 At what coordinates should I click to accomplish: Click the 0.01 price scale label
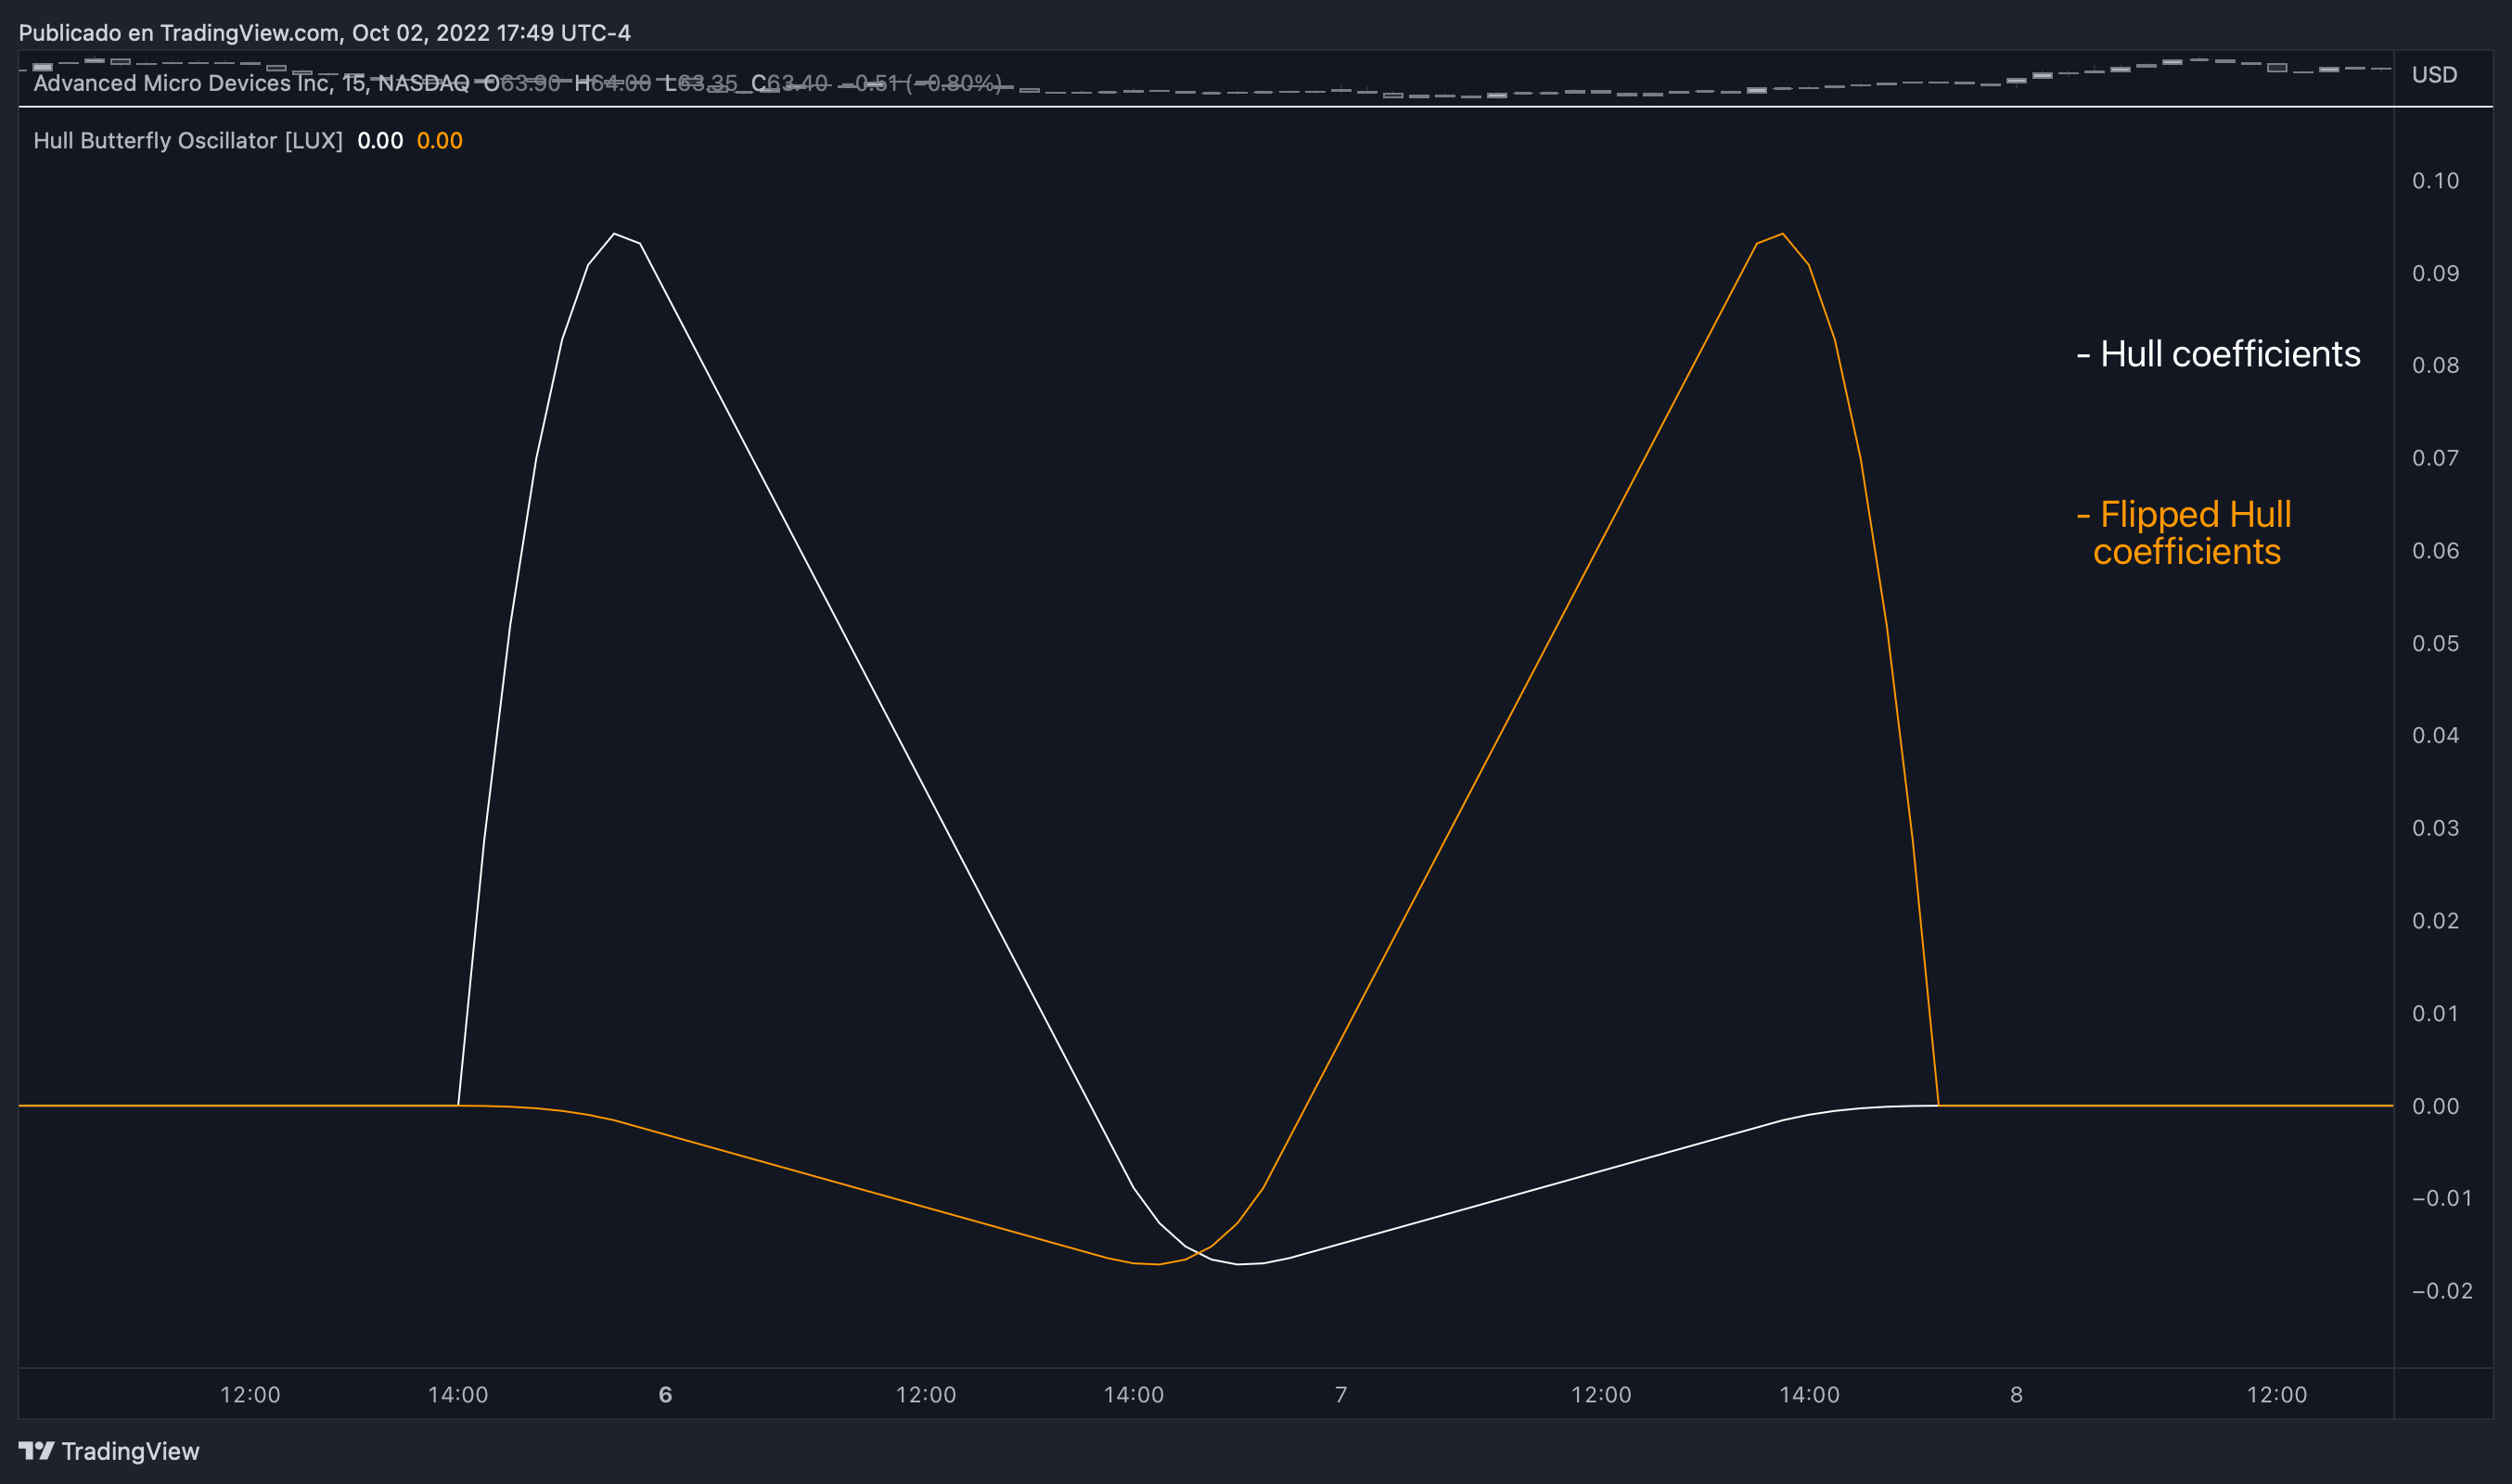coord(2435,1014)
